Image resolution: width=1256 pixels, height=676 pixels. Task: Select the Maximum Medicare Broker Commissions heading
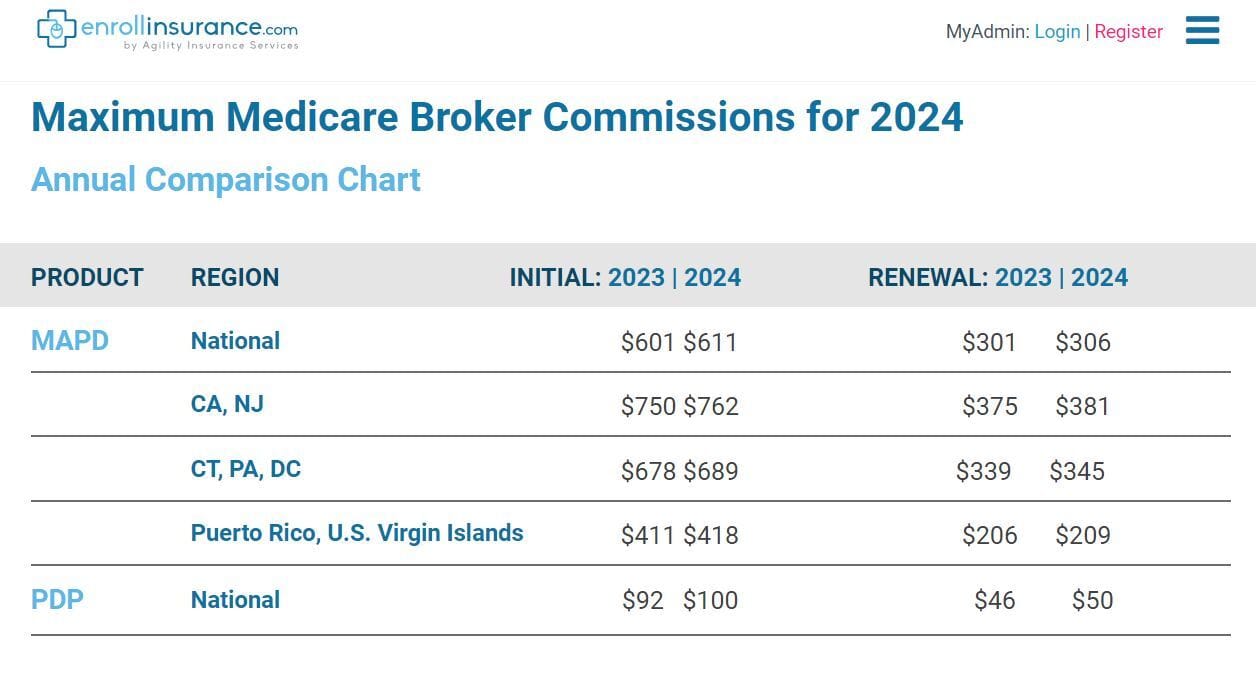click(497, 117)
